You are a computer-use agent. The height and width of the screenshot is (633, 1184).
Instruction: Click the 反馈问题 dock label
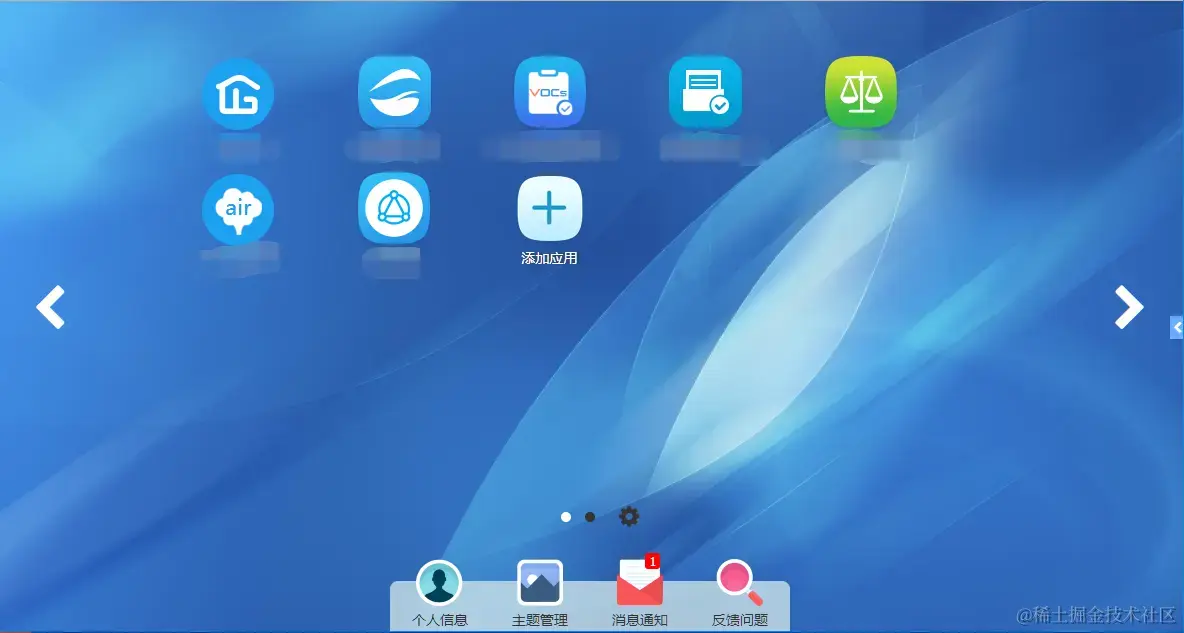740,620
